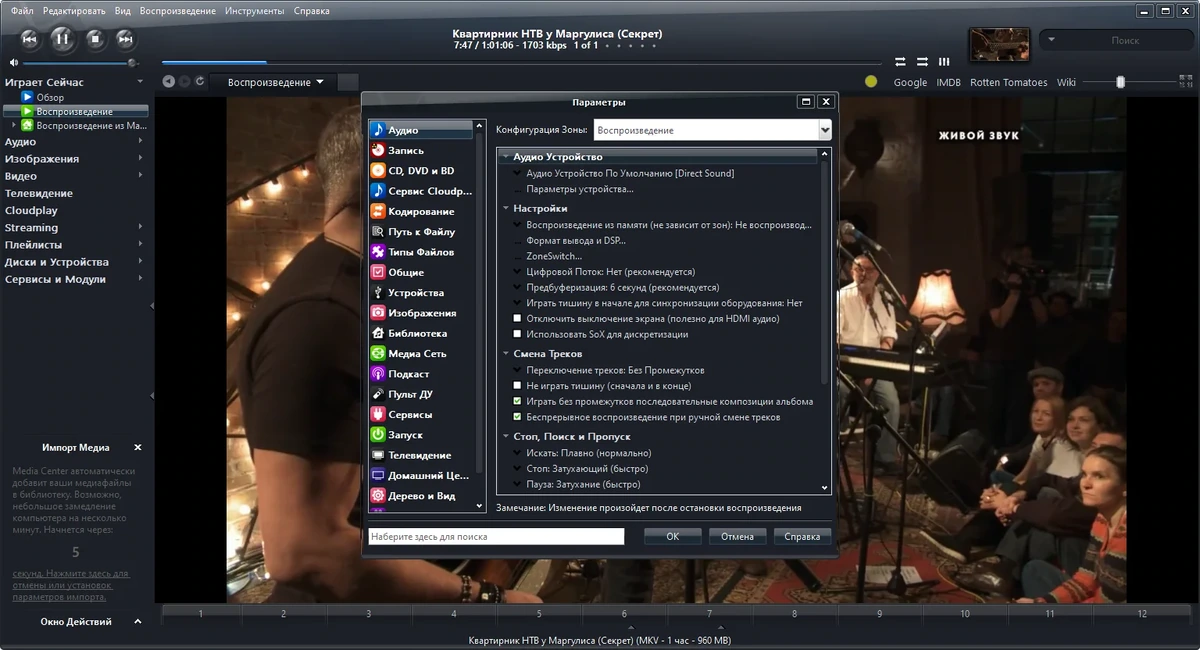
Task: Select CD, DVD и BD settings
Action: coord(420,171)
